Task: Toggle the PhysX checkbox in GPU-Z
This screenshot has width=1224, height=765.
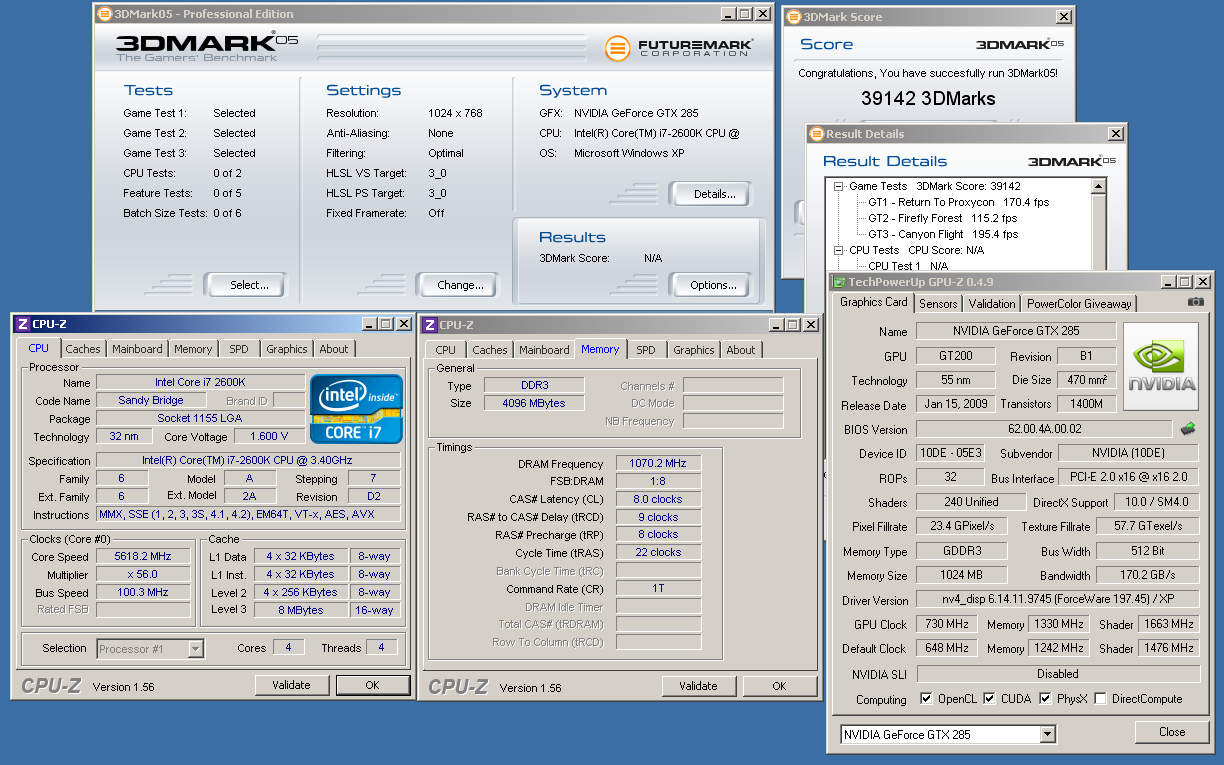Action: point(1045,698)
